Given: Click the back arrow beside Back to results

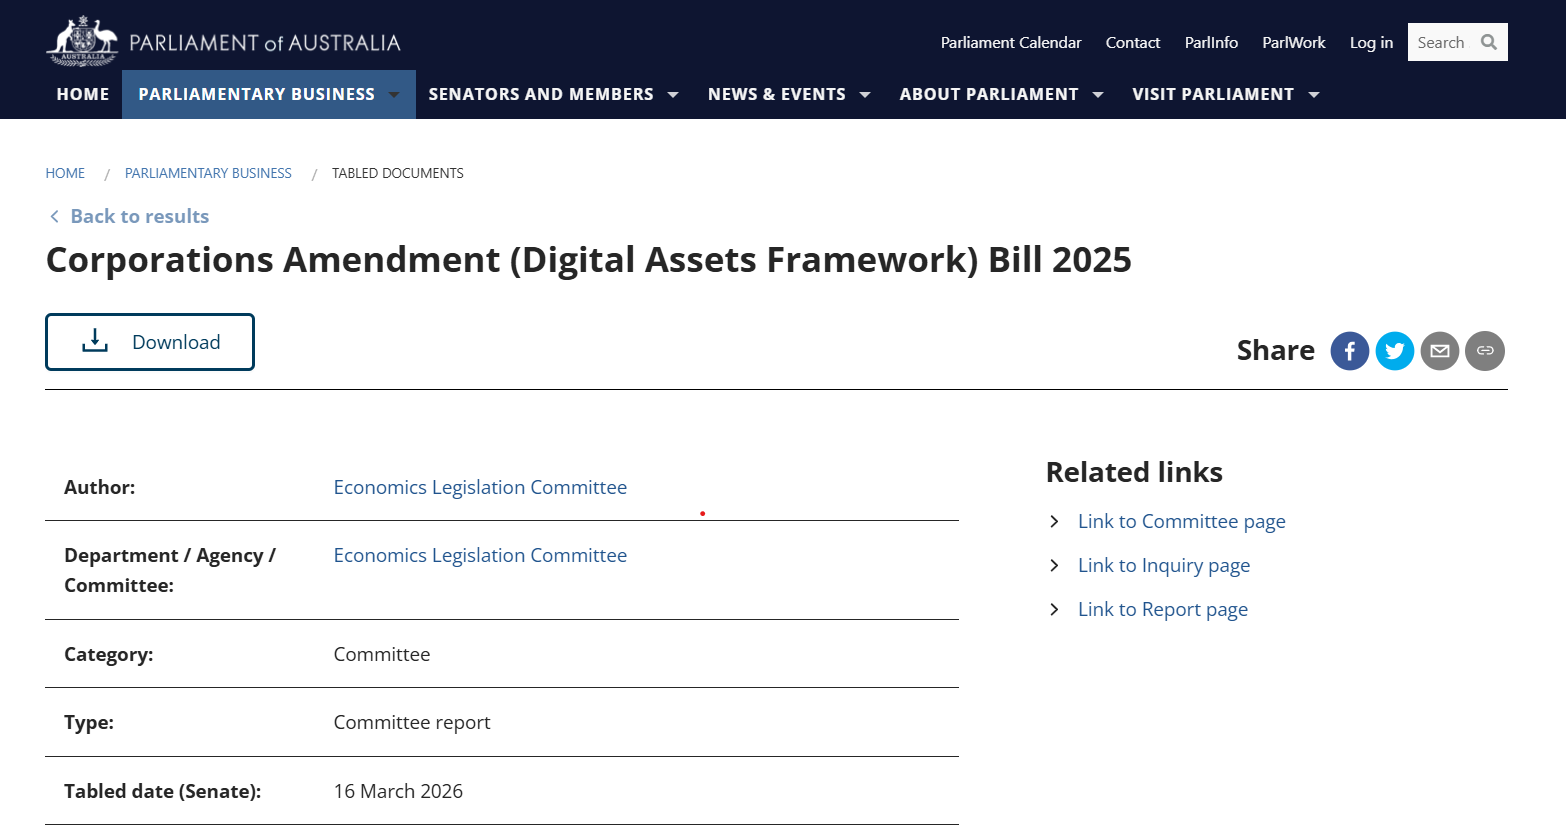Looking at the screenshot, I should tap(54, 216).
